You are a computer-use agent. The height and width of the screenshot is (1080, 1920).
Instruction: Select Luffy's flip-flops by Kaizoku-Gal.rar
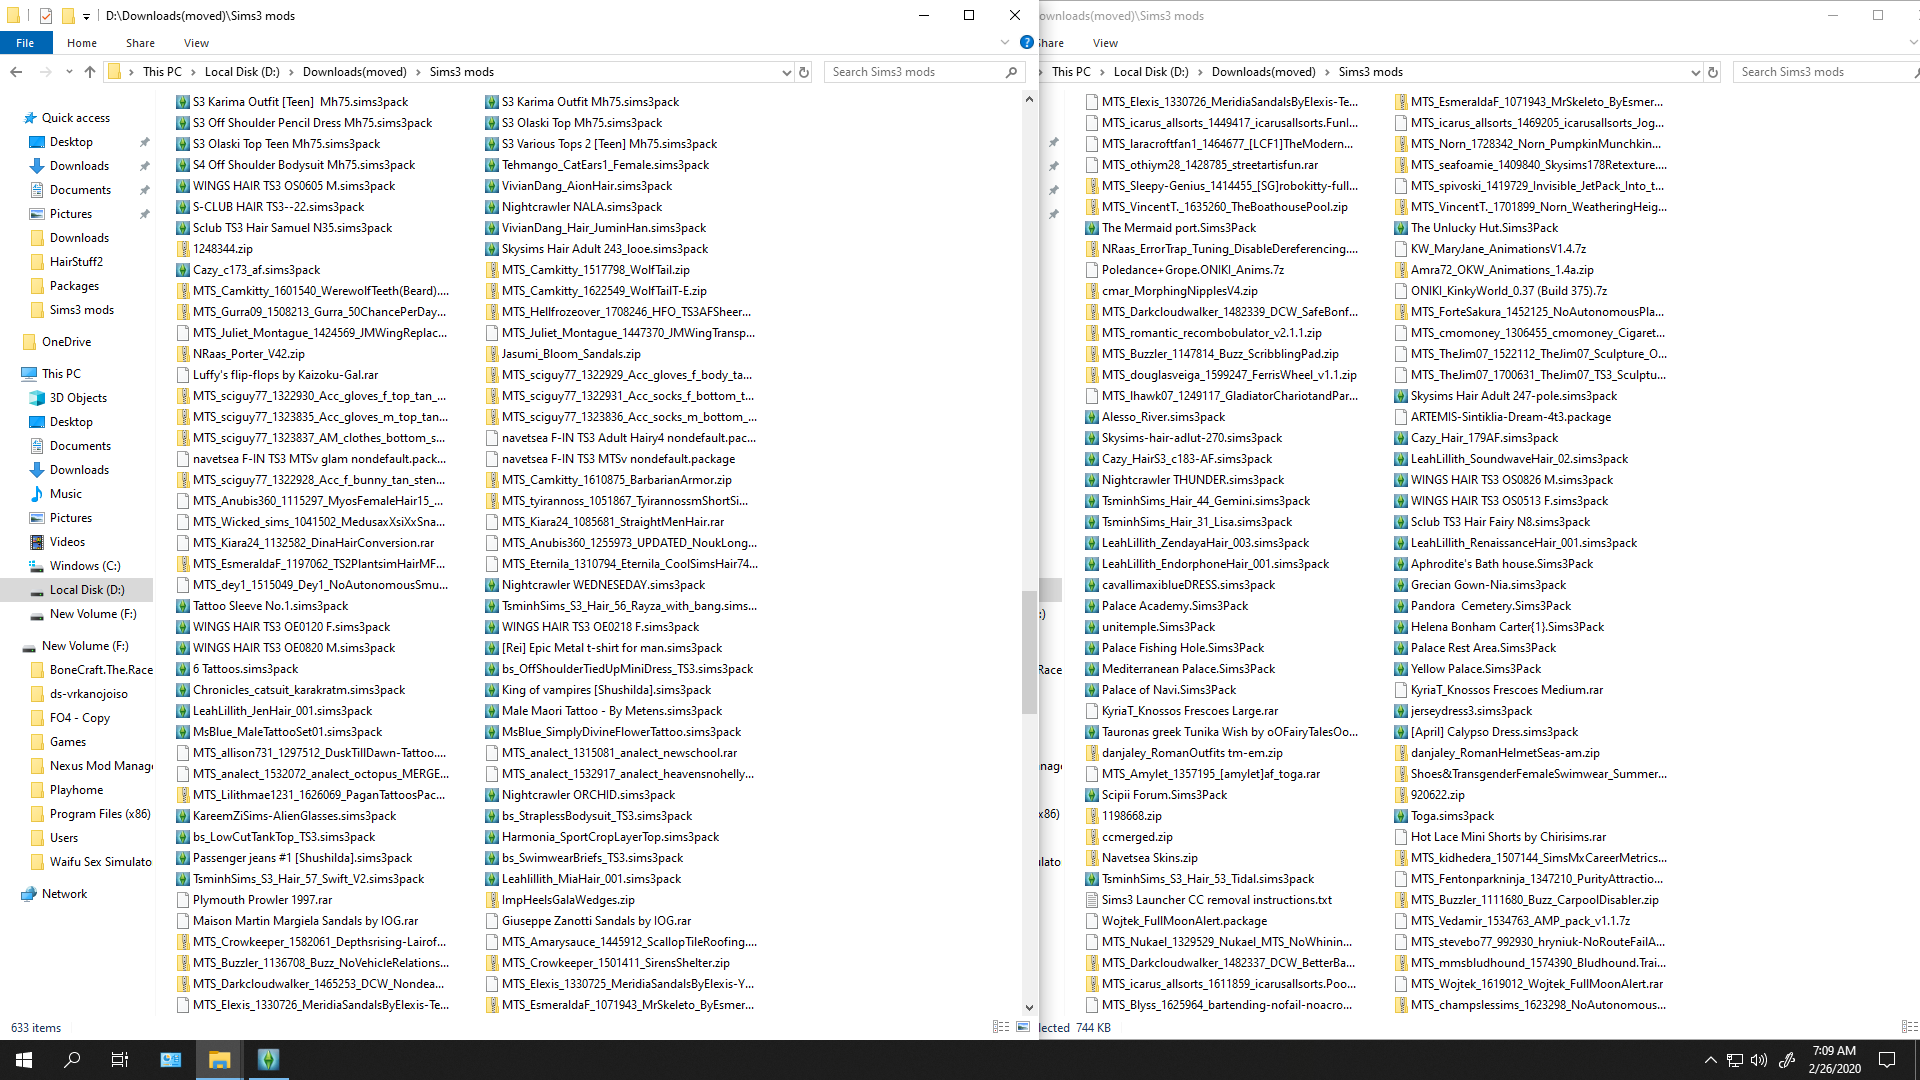[285, 375]
